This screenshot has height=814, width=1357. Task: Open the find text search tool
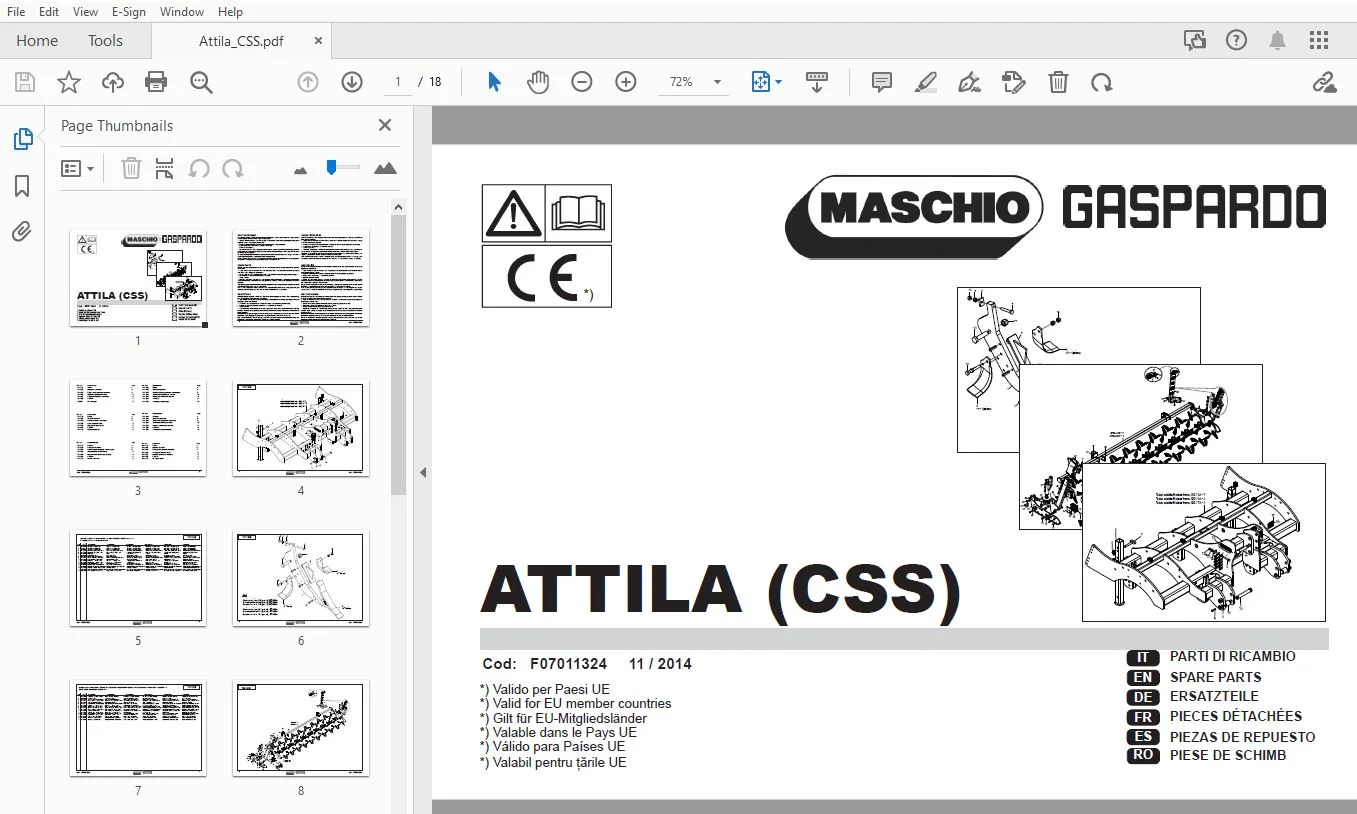click(201, 82)
